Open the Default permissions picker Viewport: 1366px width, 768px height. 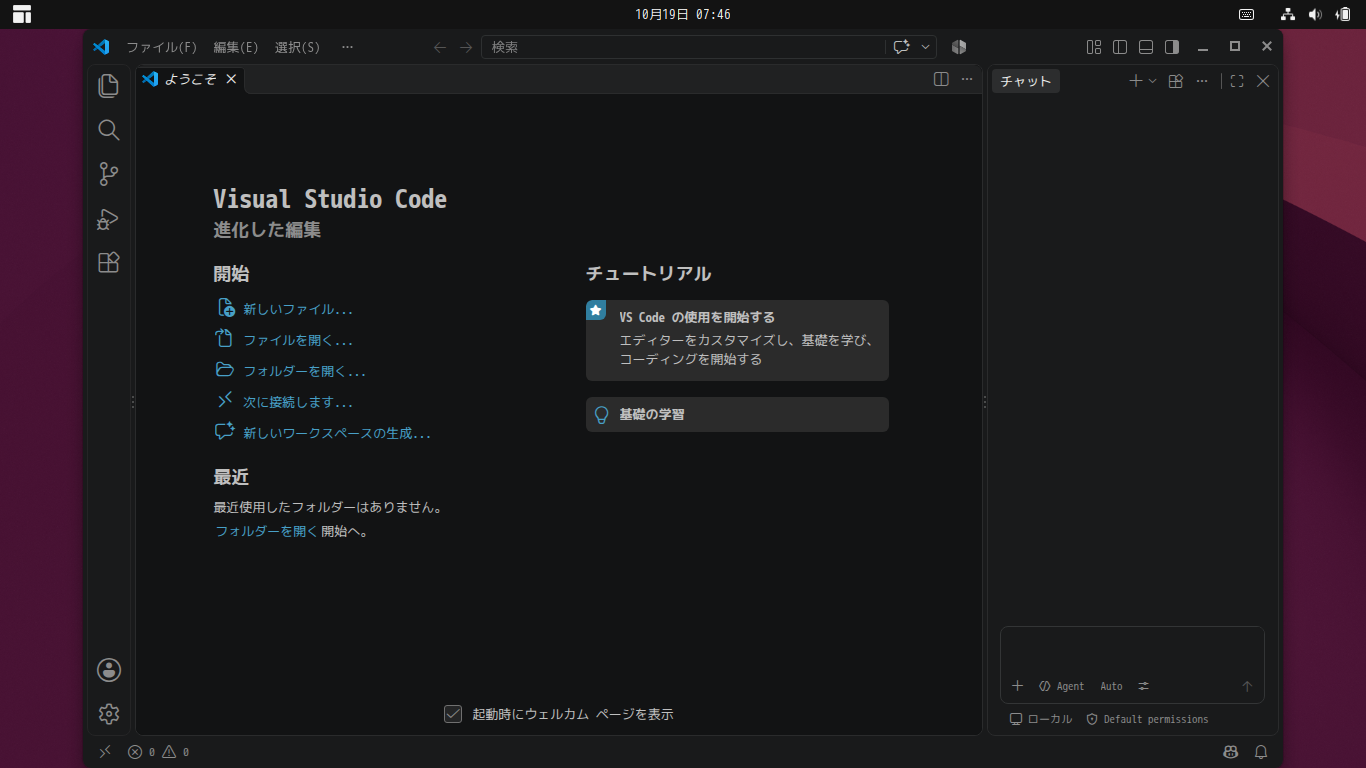[1147, 719]
